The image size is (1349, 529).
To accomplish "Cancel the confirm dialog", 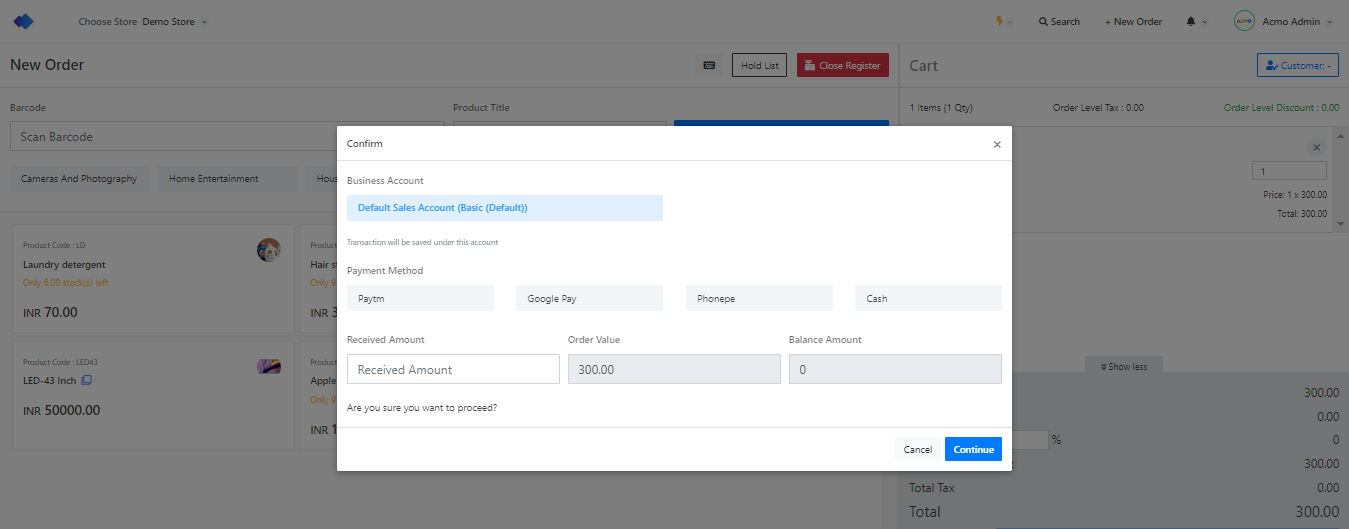I will pyautogui.click(x=917, y=449).
